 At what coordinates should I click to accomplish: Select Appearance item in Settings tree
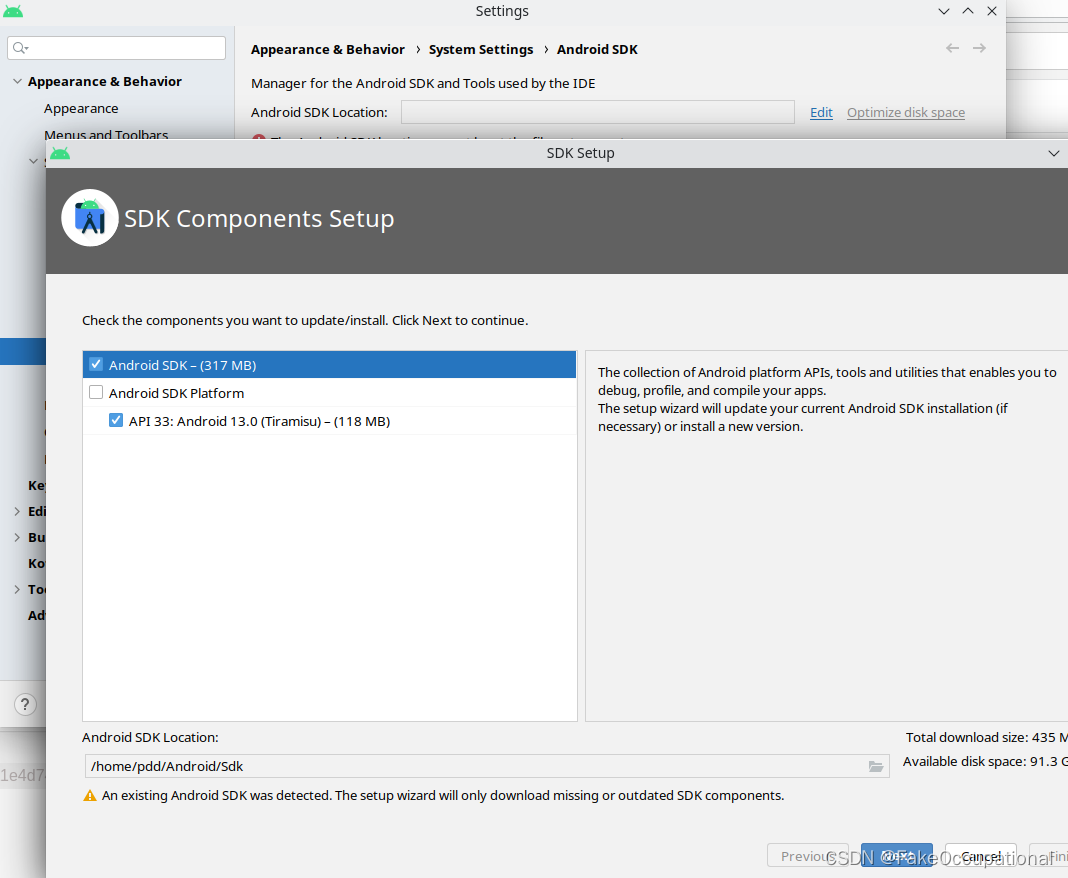[81, 108]
